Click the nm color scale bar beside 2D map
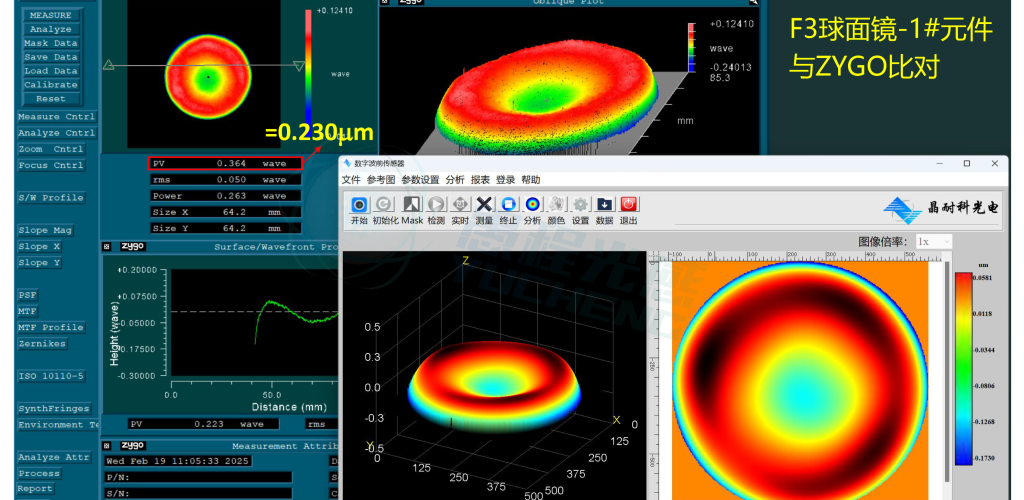This screenshot has width=1024, height=500. point(963,368)
